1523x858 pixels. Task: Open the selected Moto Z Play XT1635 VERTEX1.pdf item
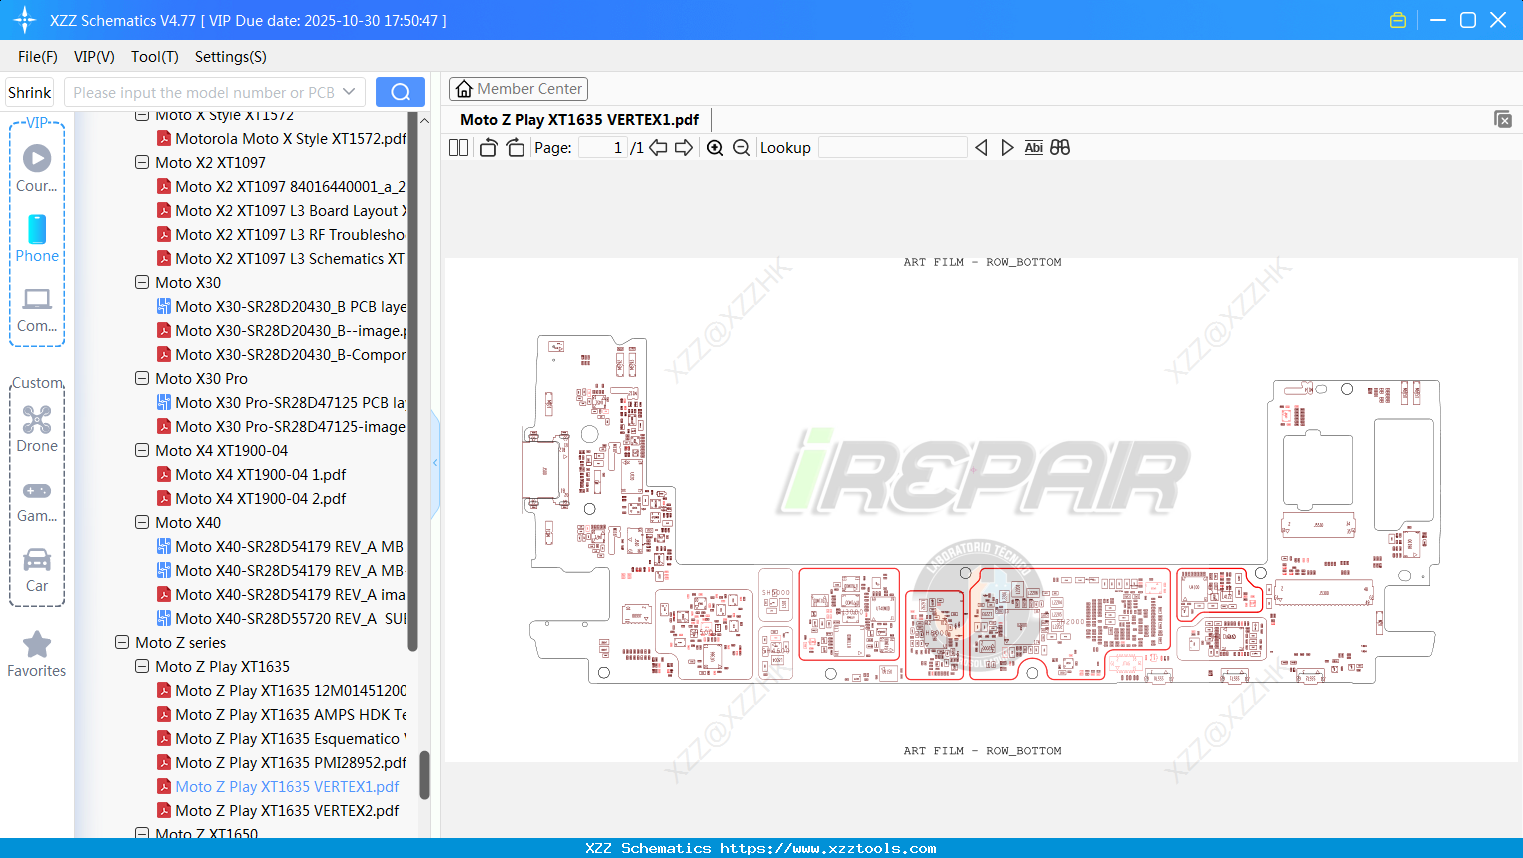click(x=278, y=787)
